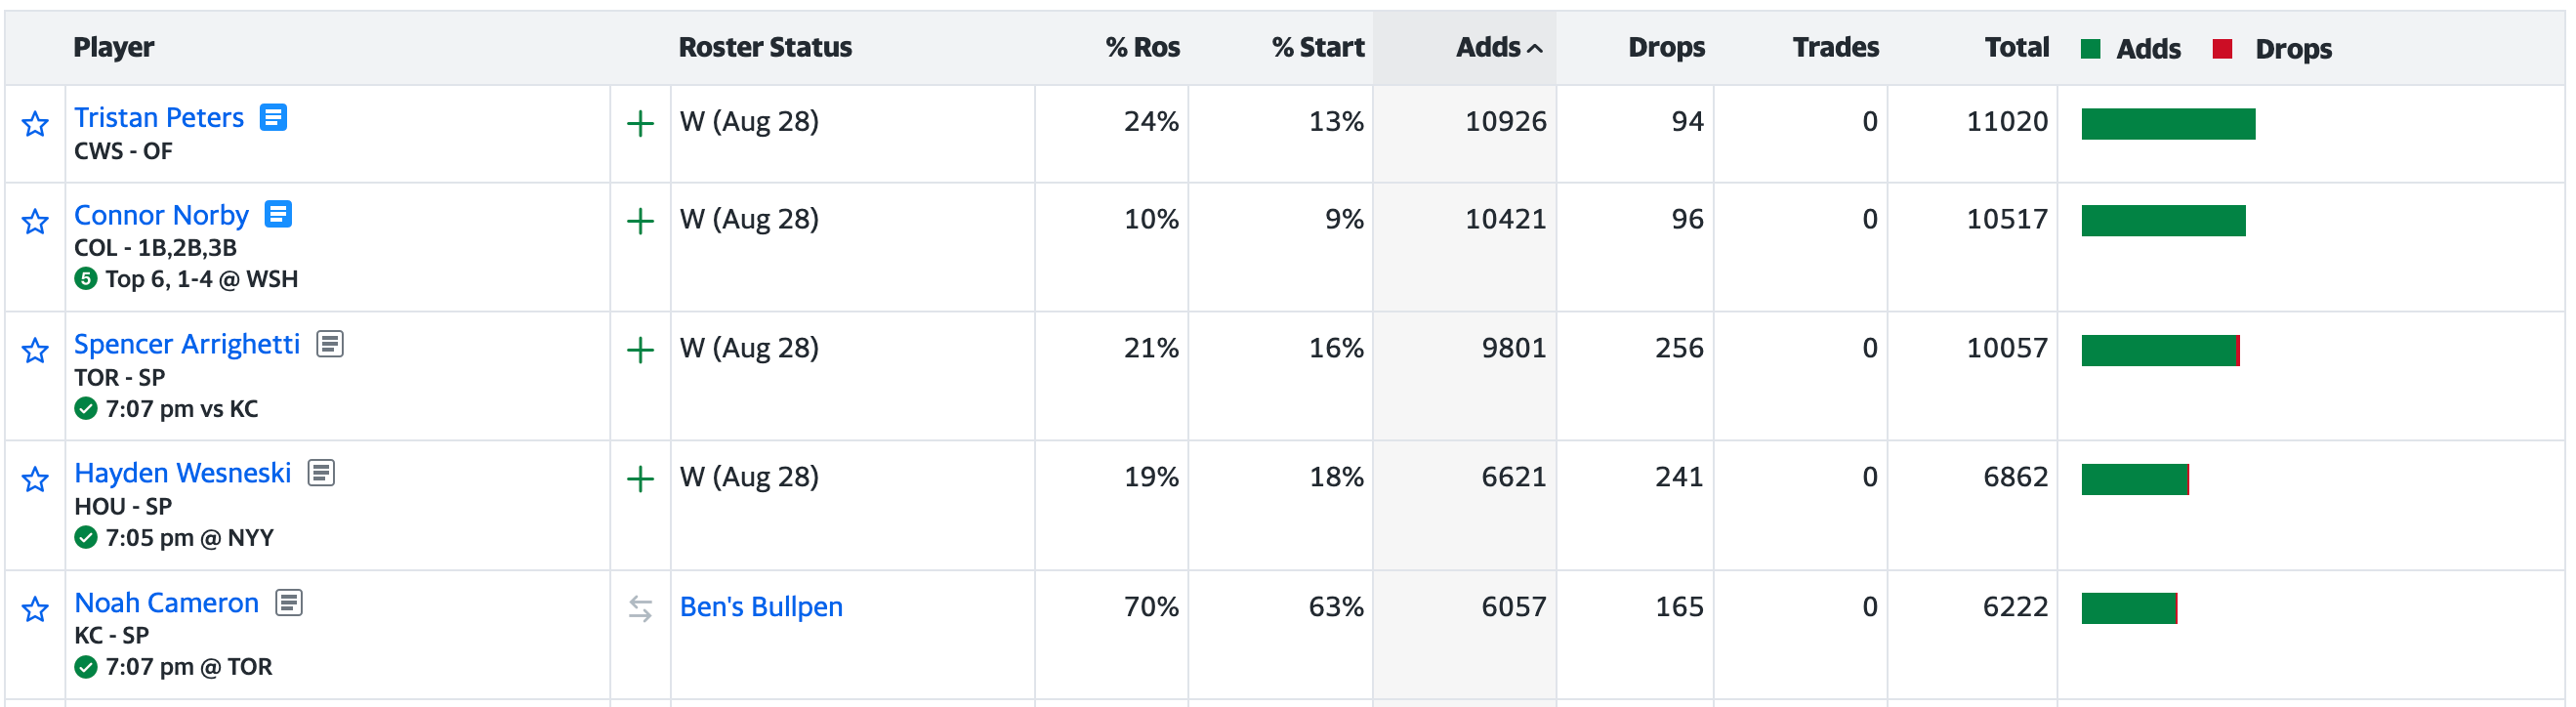Open Ben's Bullpen team link
Image resolution: width=2576 pixels, height=707 pixels.
pos(761,607)
